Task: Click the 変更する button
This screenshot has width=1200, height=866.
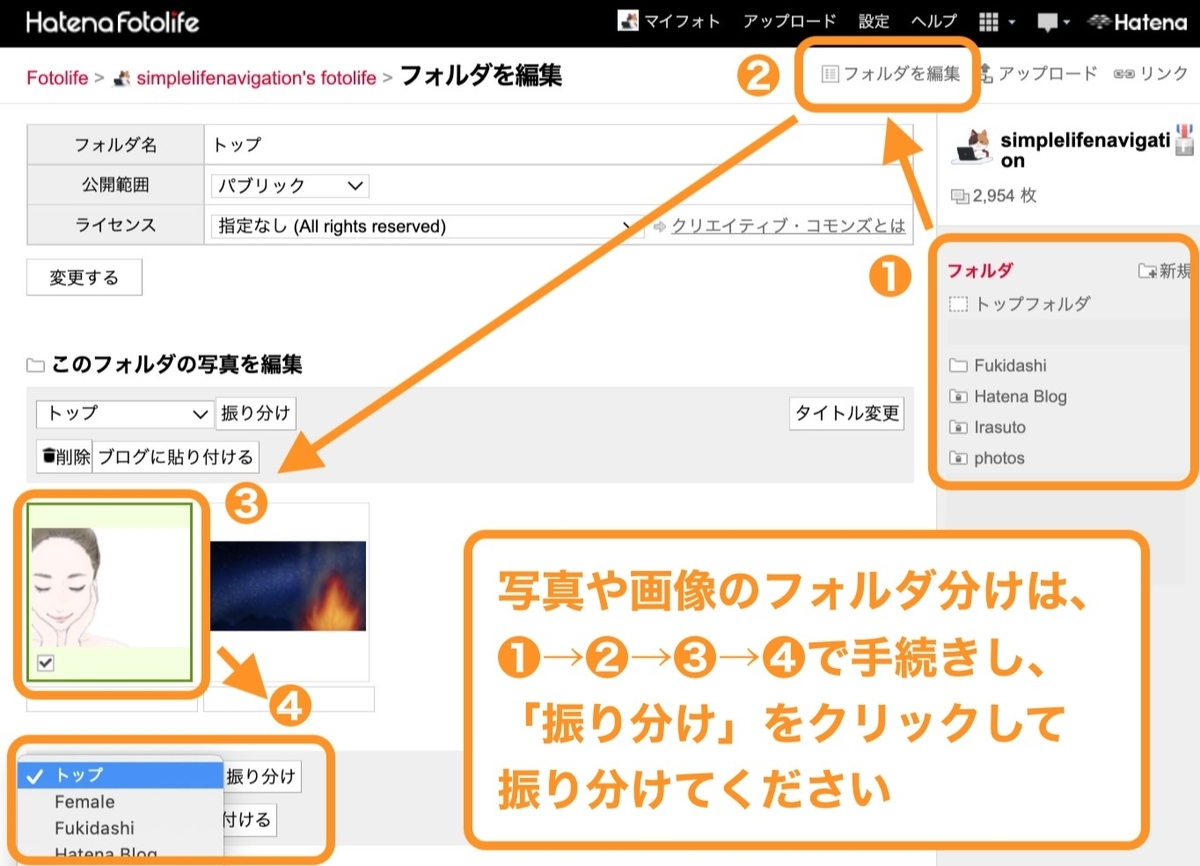Action: [x=84, y=277]
